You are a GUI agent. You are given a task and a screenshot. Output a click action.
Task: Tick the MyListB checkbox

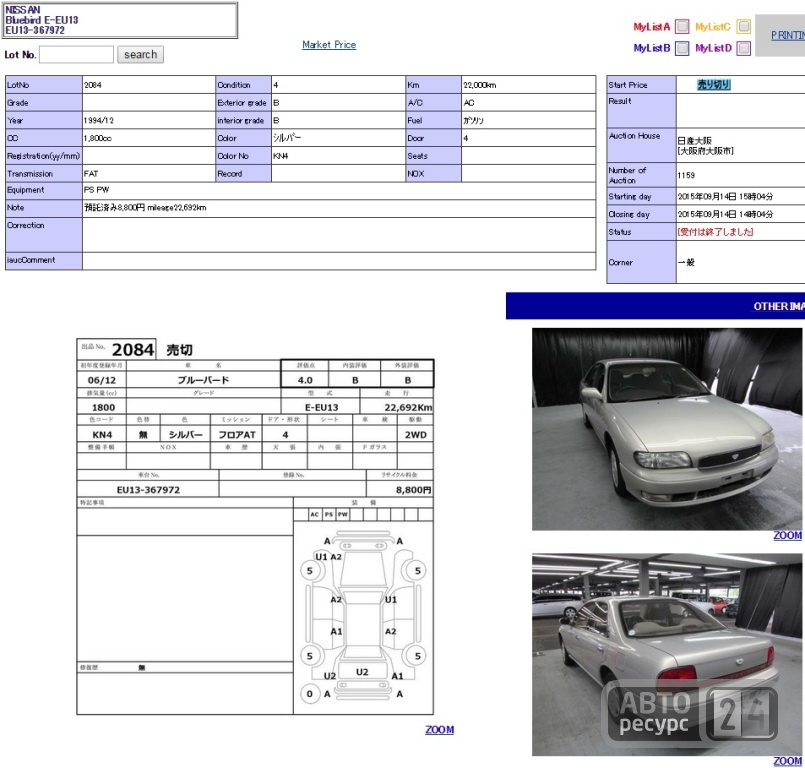click(682, 48)
